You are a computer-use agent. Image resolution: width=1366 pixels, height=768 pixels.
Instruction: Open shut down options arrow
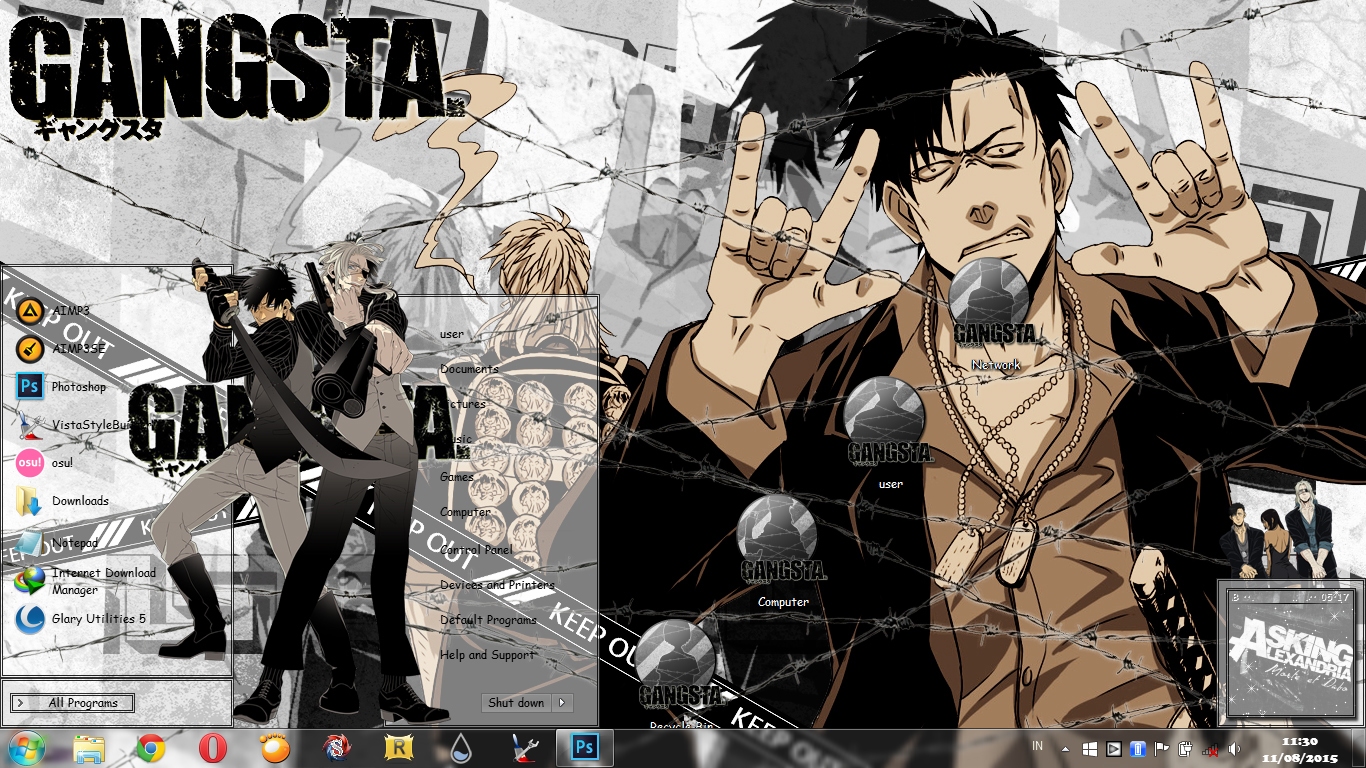pos(563,703)
